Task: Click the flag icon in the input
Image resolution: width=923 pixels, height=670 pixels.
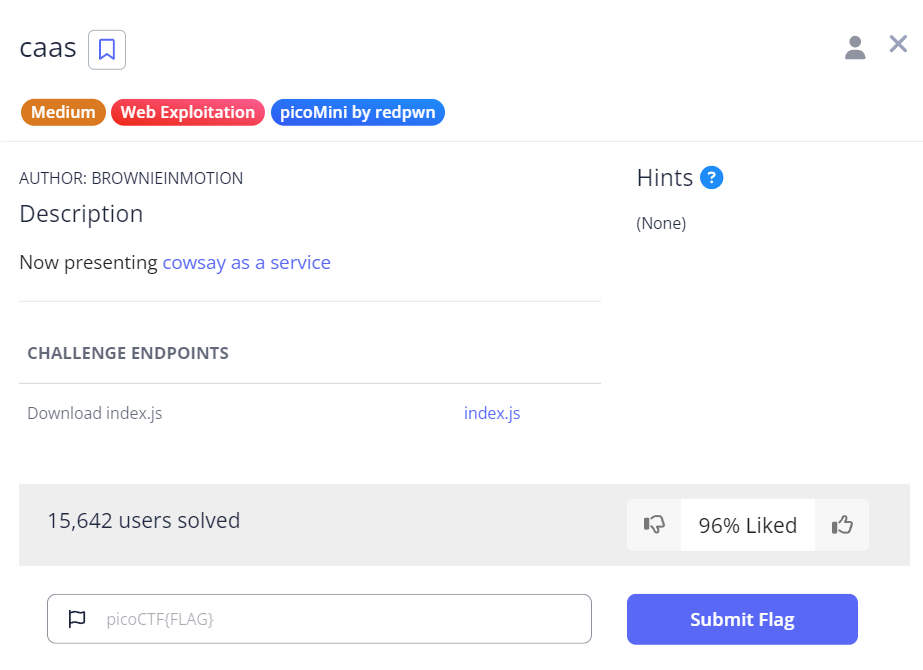Action: (77, 619)
